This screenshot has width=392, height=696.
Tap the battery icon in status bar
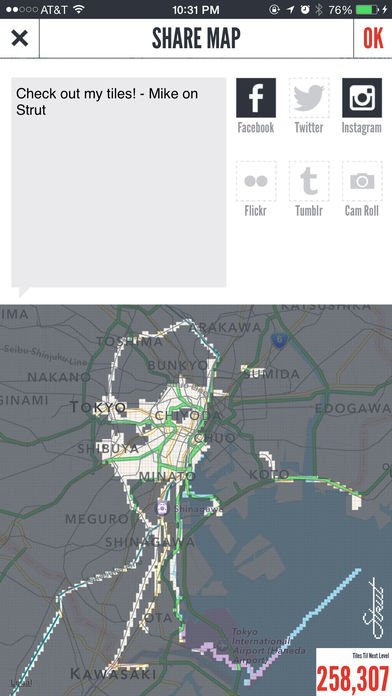367,9
